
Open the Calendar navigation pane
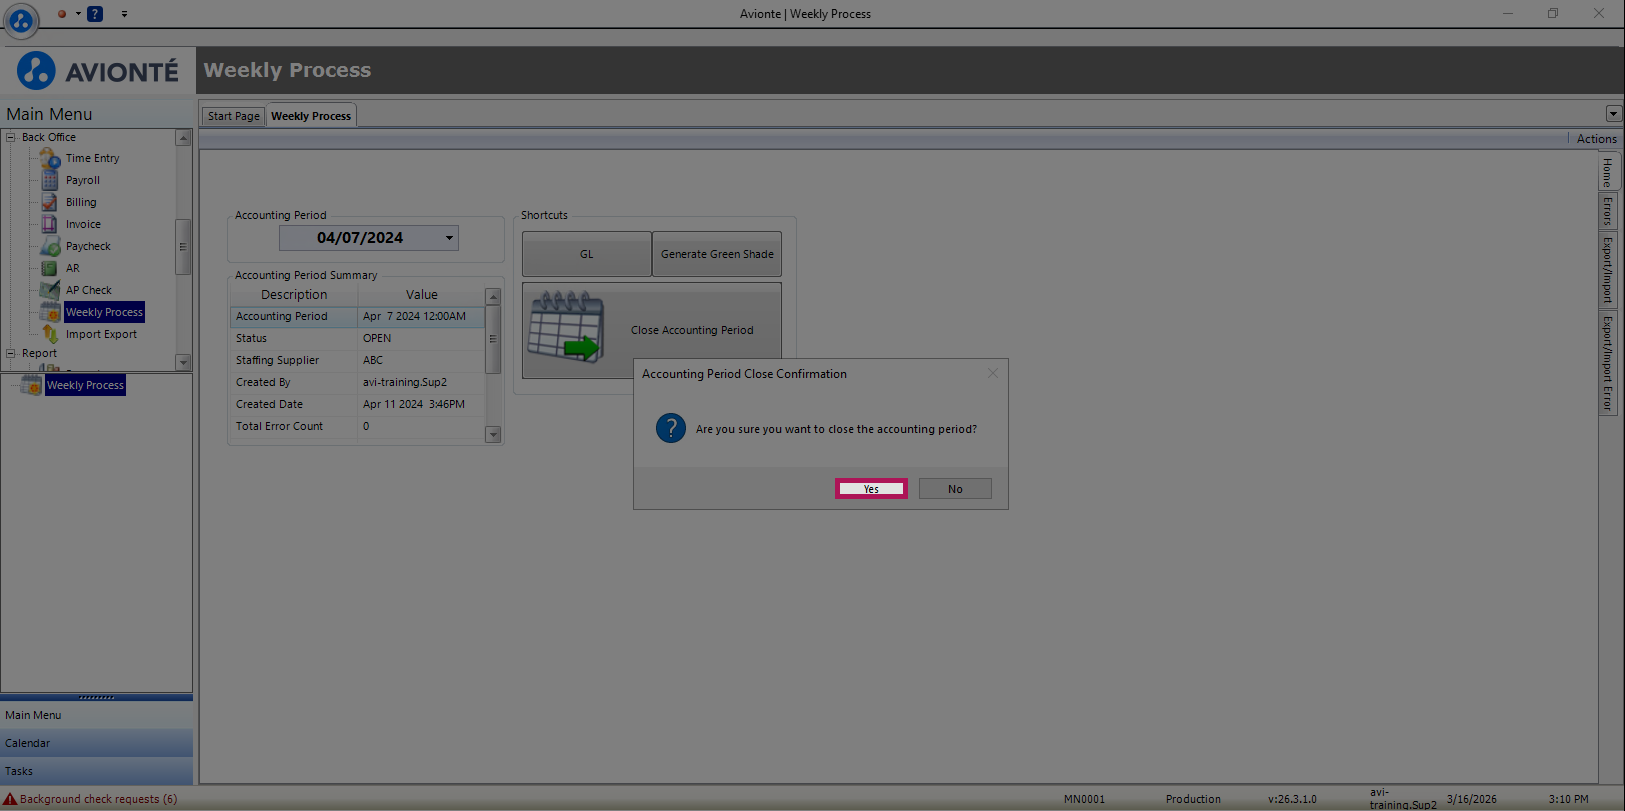click(x=96, y=743)
